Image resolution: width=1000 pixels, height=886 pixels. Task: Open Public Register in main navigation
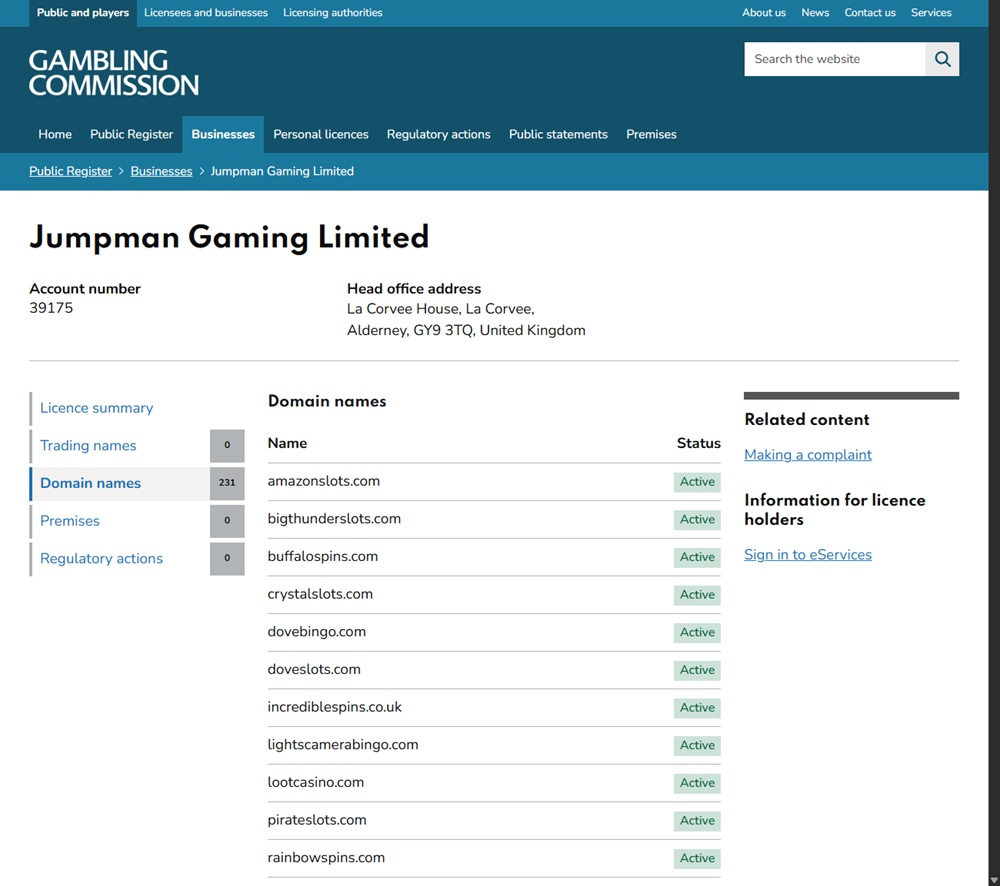point(131,134)
